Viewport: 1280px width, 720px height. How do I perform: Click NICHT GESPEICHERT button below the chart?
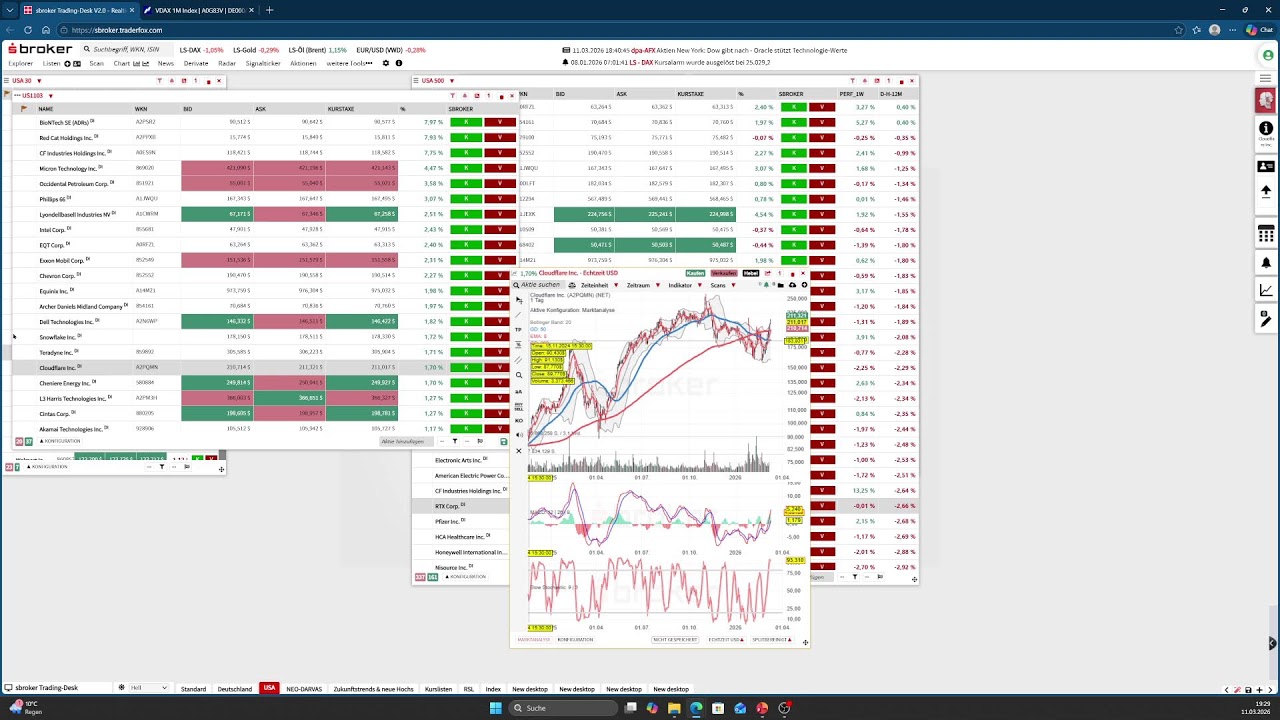pyautogui.click(x=675, y=639)
